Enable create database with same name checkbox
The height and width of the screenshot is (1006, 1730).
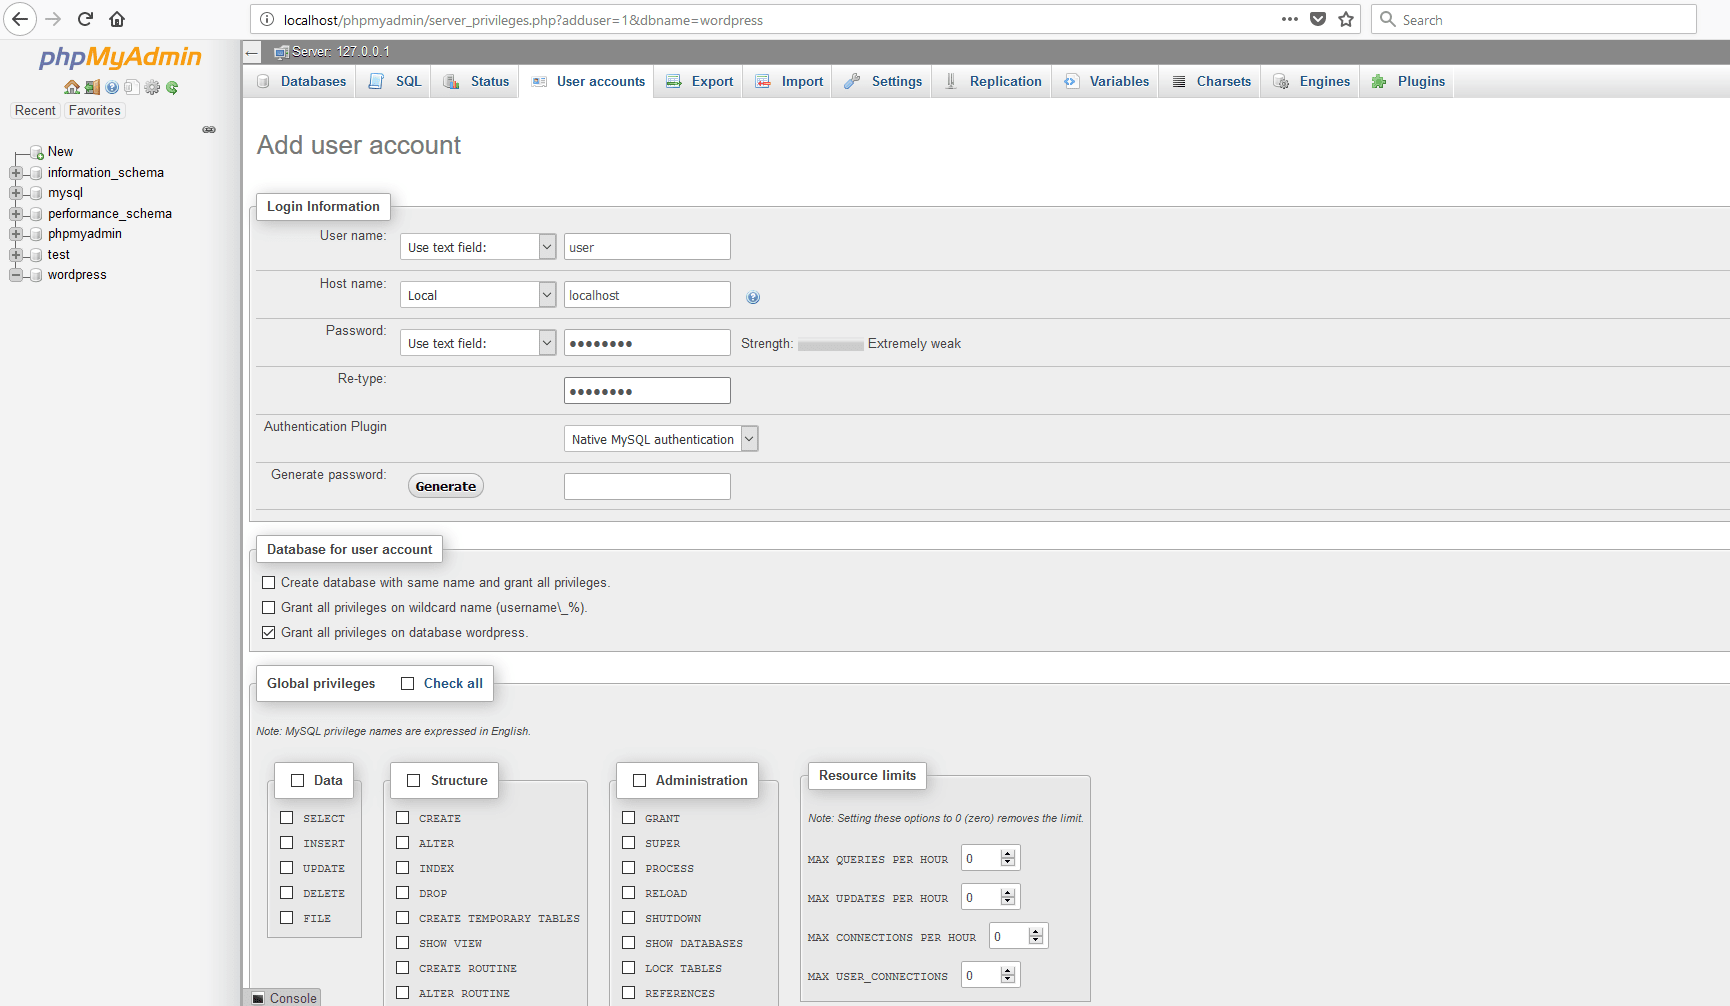coord(268,583)
